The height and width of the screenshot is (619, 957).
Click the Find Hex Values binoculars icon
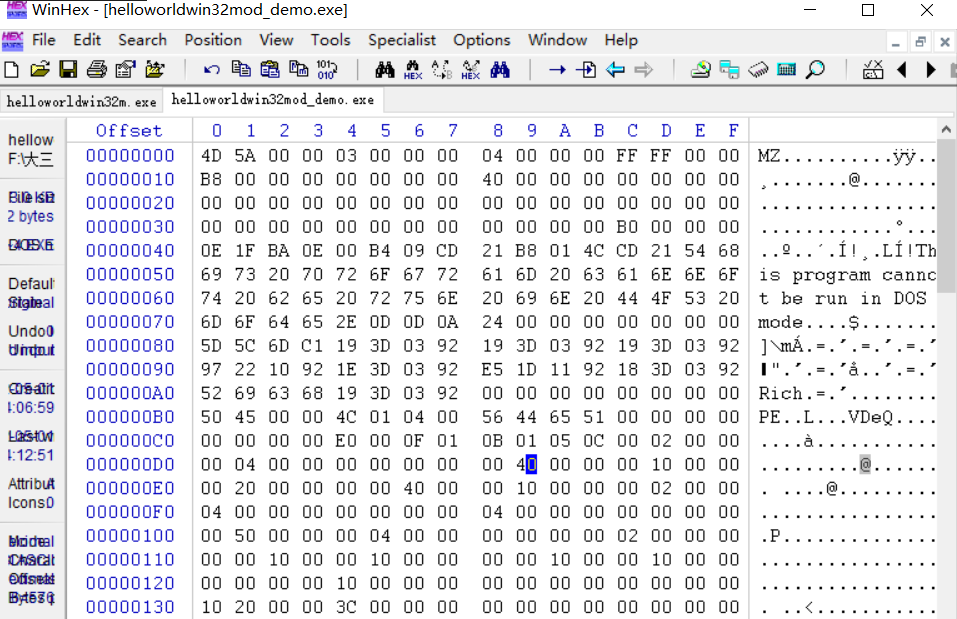pos(413,70)
